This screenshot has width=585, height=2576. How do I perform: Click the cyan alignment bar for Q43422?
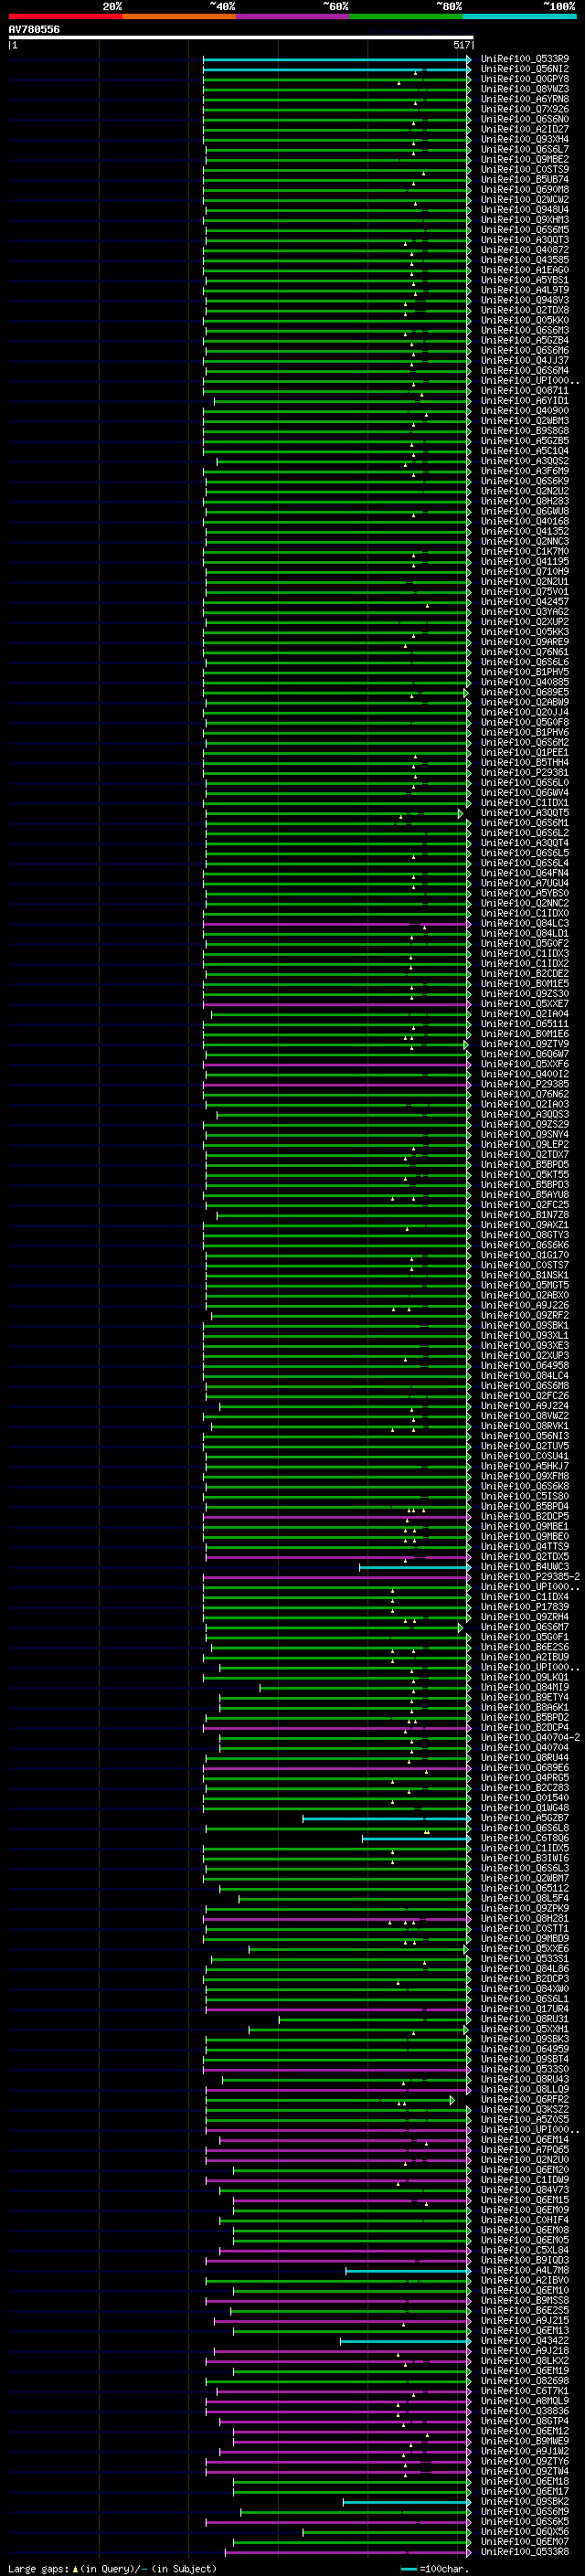point(405,2341)
